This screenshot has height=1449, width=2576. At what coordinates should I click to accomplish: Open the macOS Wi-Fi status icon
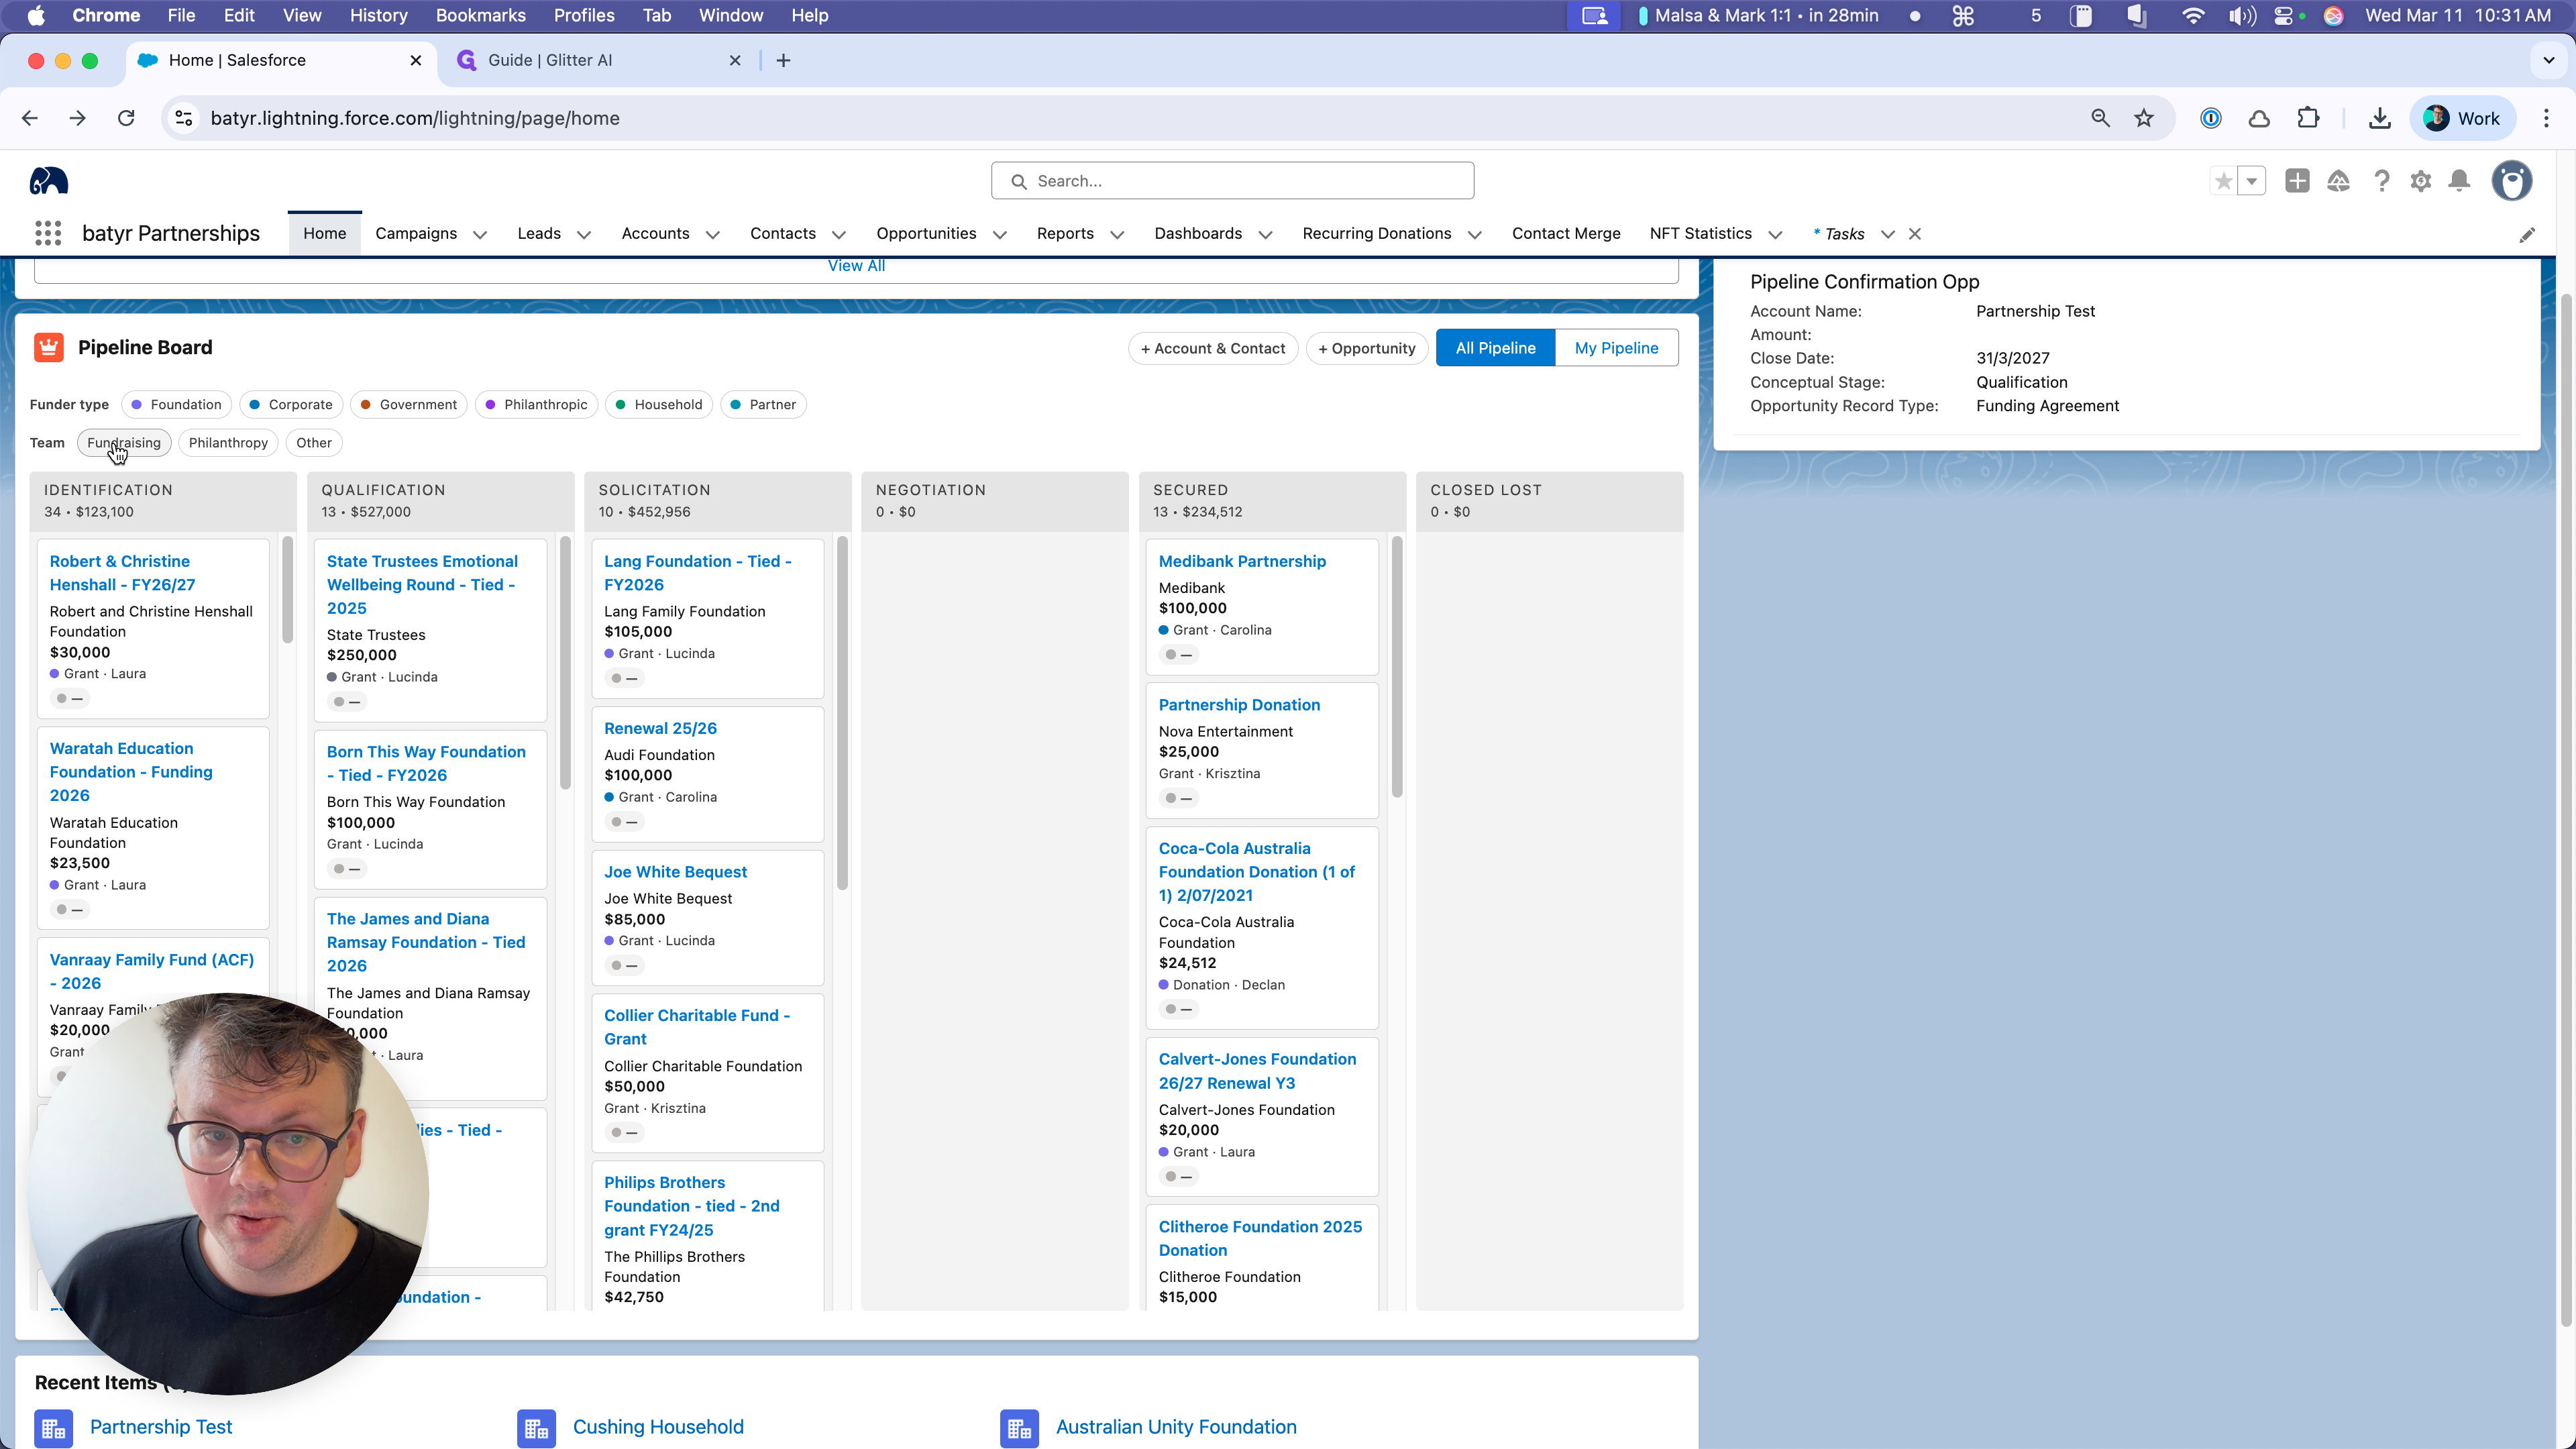click(x=2193, y=16)
